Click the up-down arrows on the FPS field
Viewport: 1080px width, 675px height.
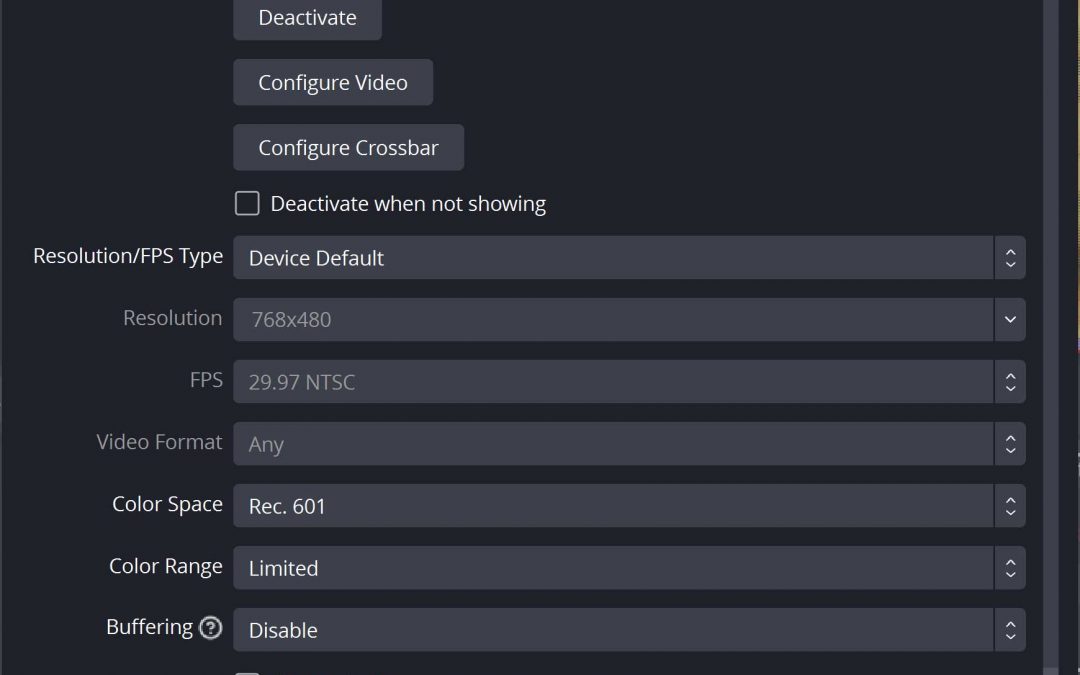[x=1010, y=382]
